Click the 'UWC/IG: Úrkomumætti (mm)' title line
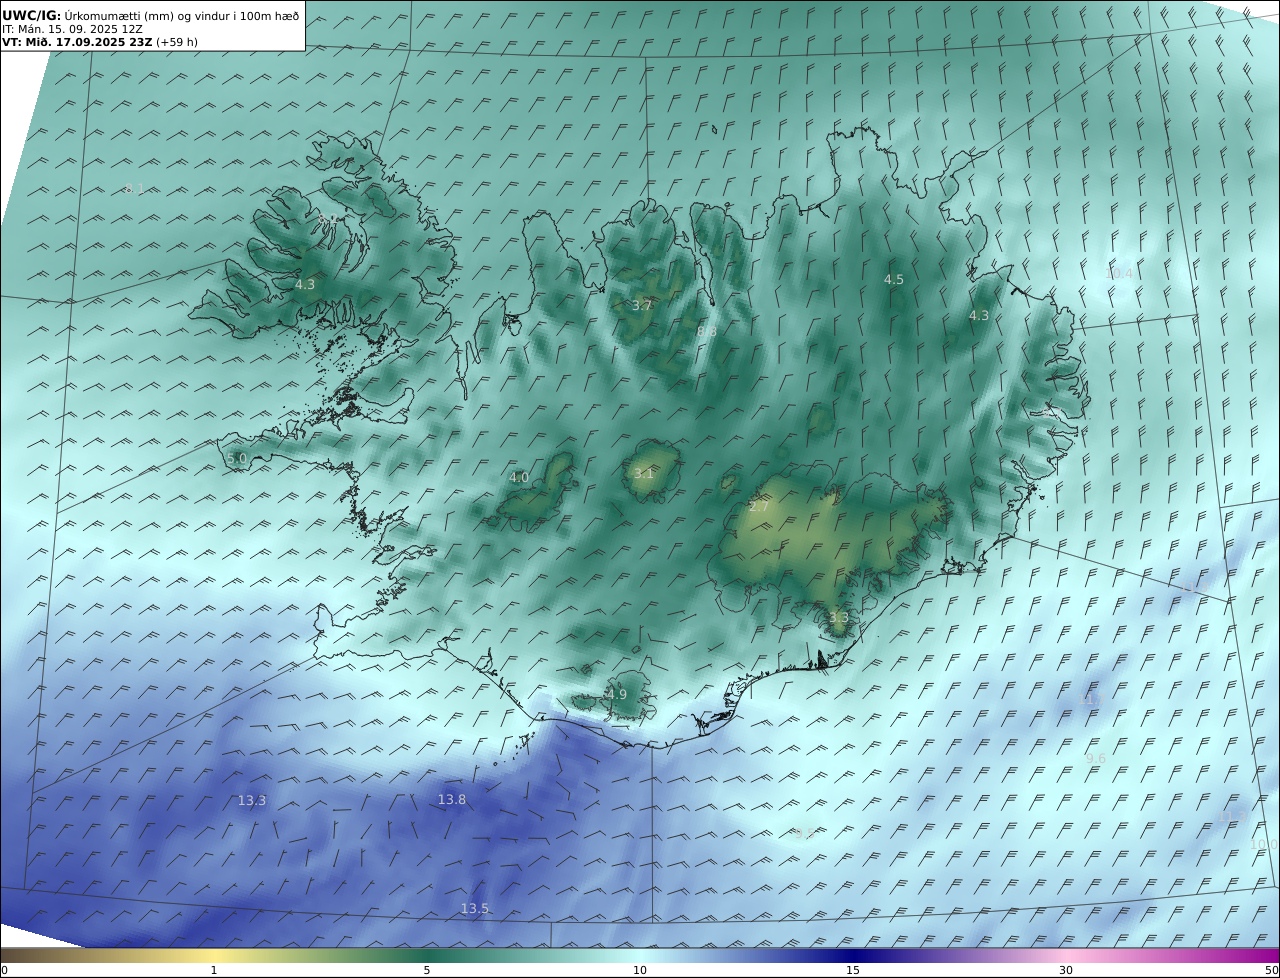 [x=150, y=15]
